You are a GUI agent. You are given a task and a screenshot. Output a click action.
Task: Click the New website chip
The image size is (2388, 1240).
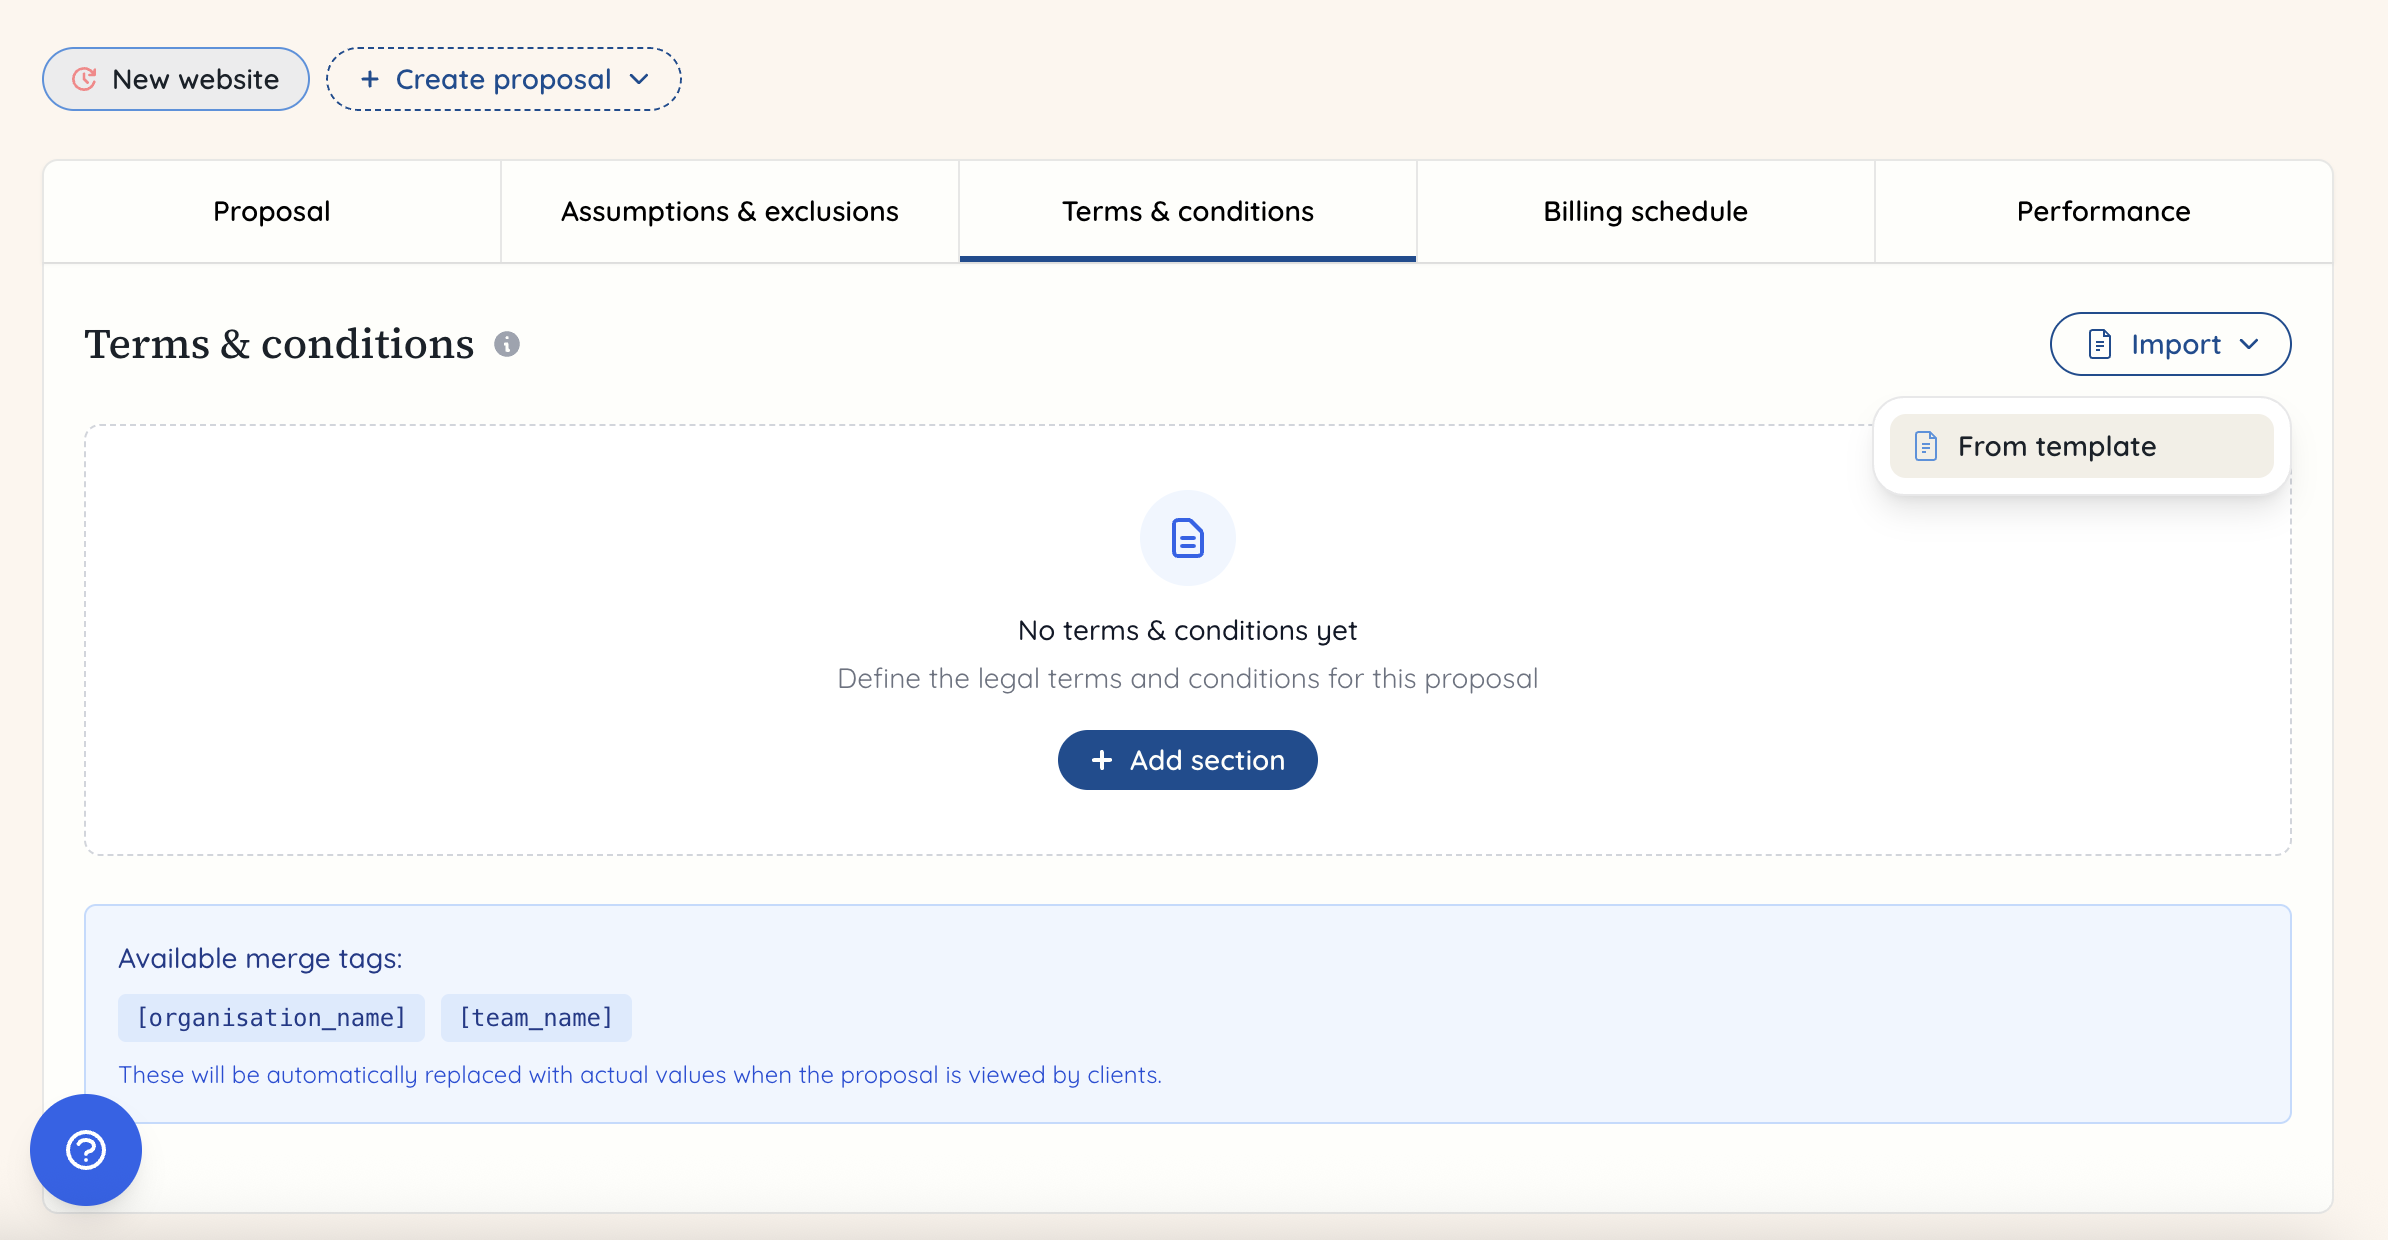point(175,79)
